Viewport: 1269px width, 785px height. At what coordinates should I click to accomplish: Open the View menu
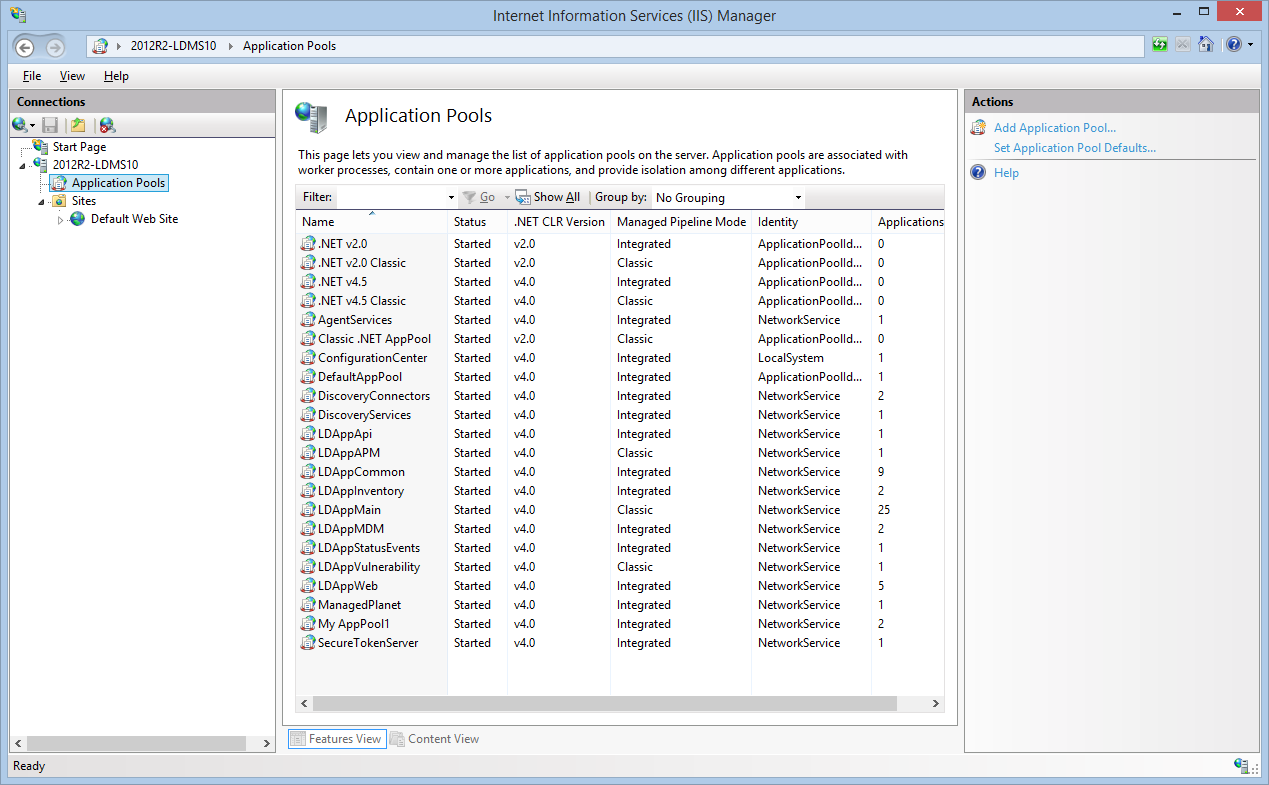[71, 75]
